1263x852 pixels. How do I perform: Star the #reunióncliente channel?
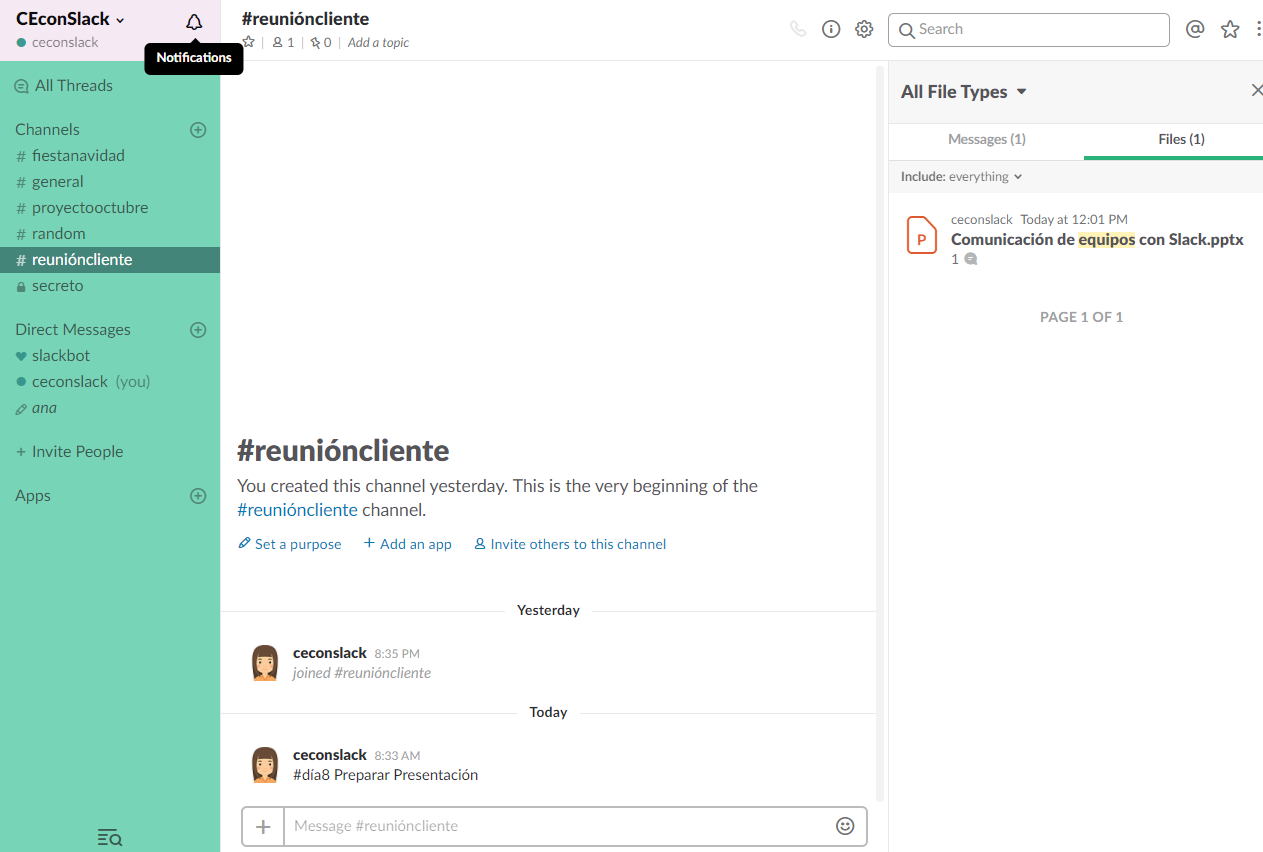(x=249, y=42)
